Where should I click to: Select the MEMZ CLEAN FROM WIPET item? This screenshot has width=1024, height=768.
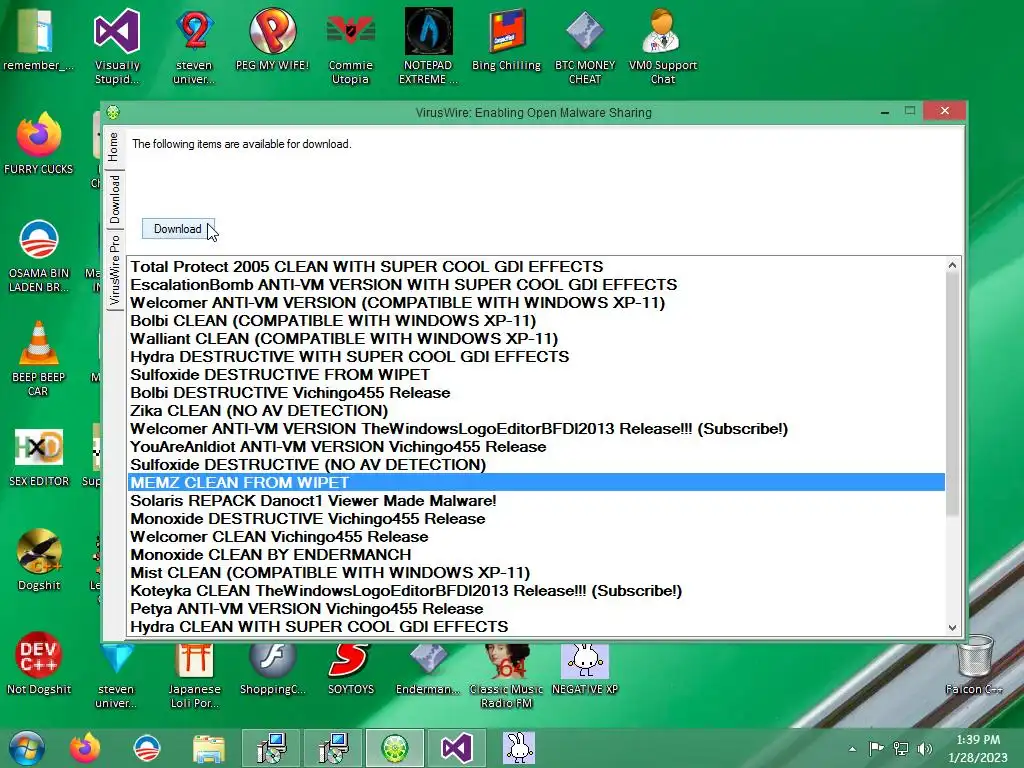pyautogui.click(x=536, y=483)
